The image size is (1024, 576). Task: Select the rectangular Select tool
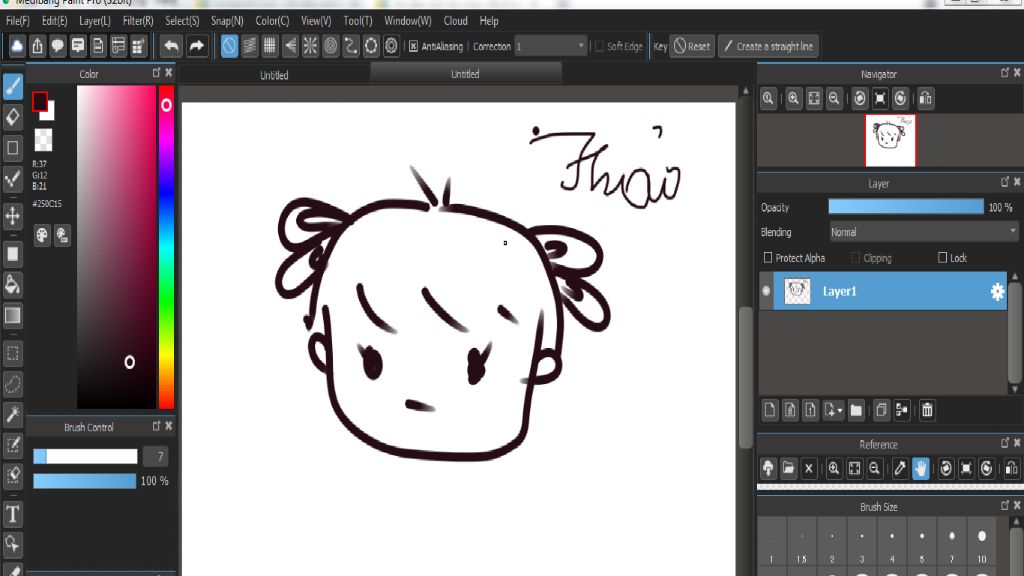tap(13, 353)
